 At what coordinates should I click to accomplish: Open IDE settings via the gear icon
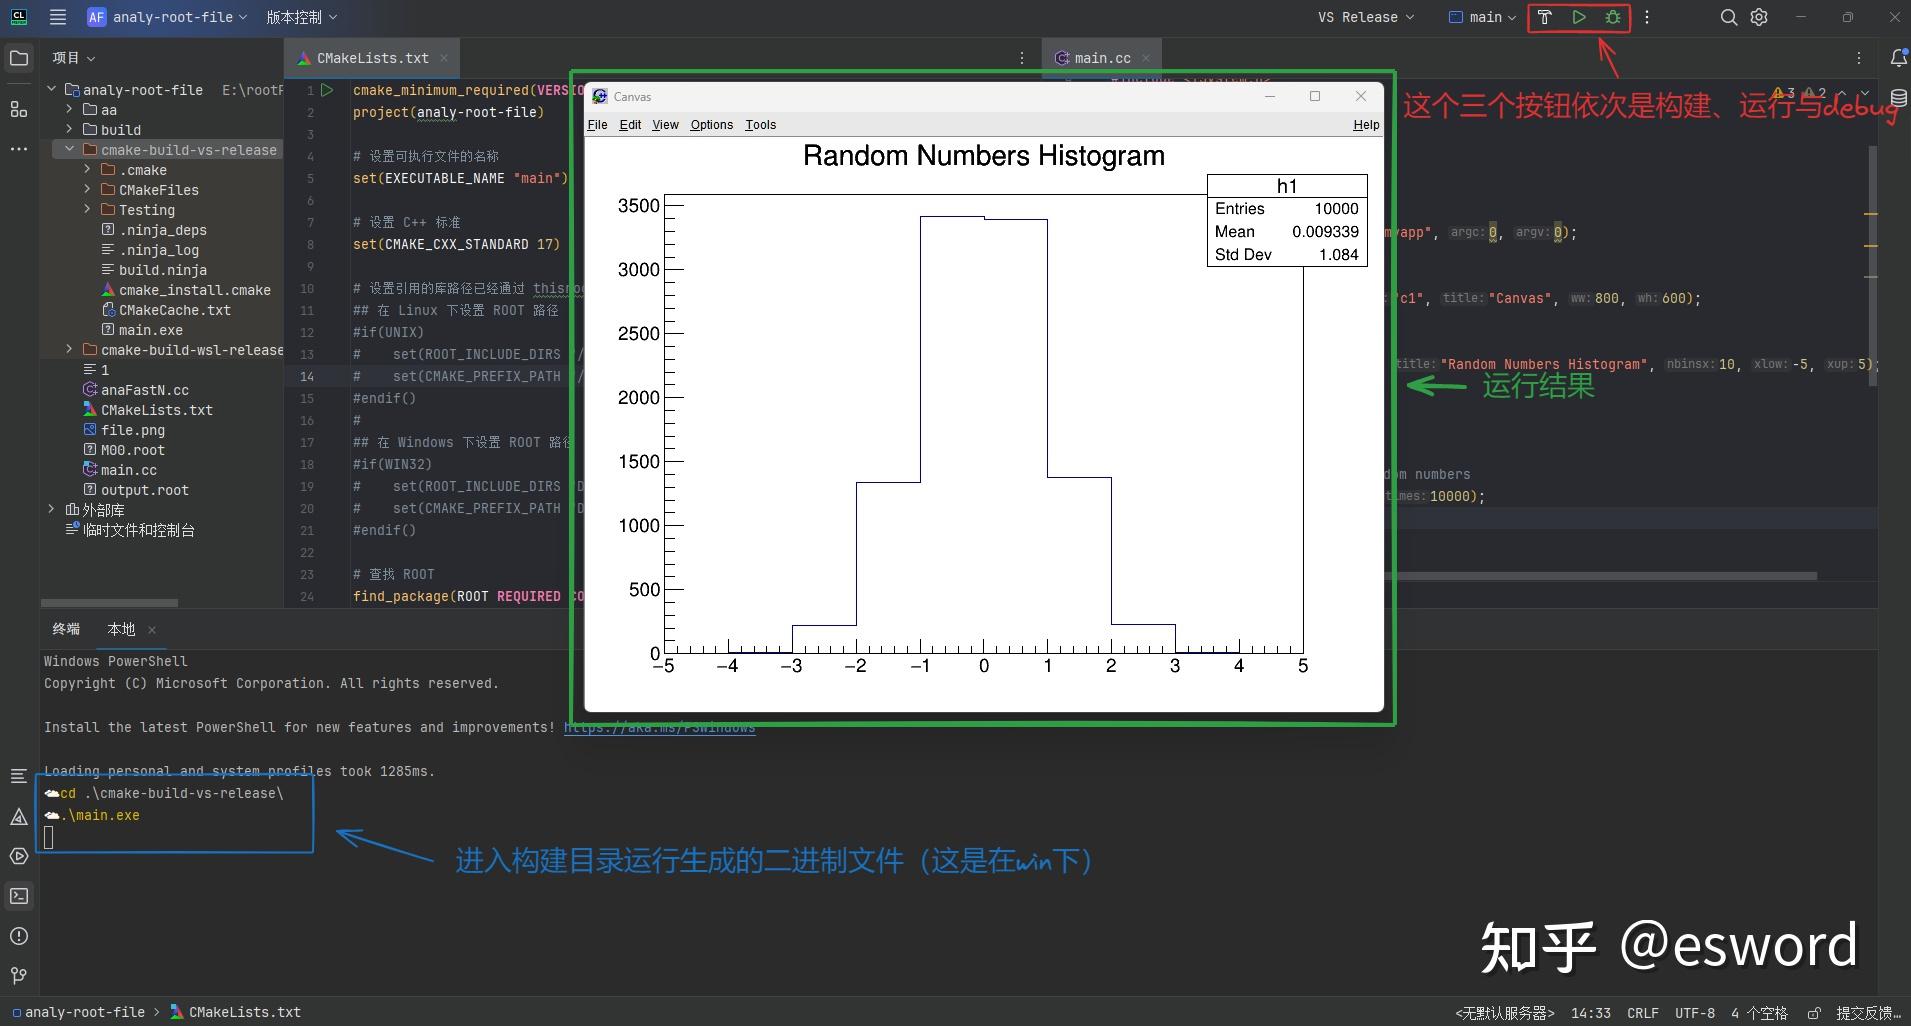pos(1759,17)
